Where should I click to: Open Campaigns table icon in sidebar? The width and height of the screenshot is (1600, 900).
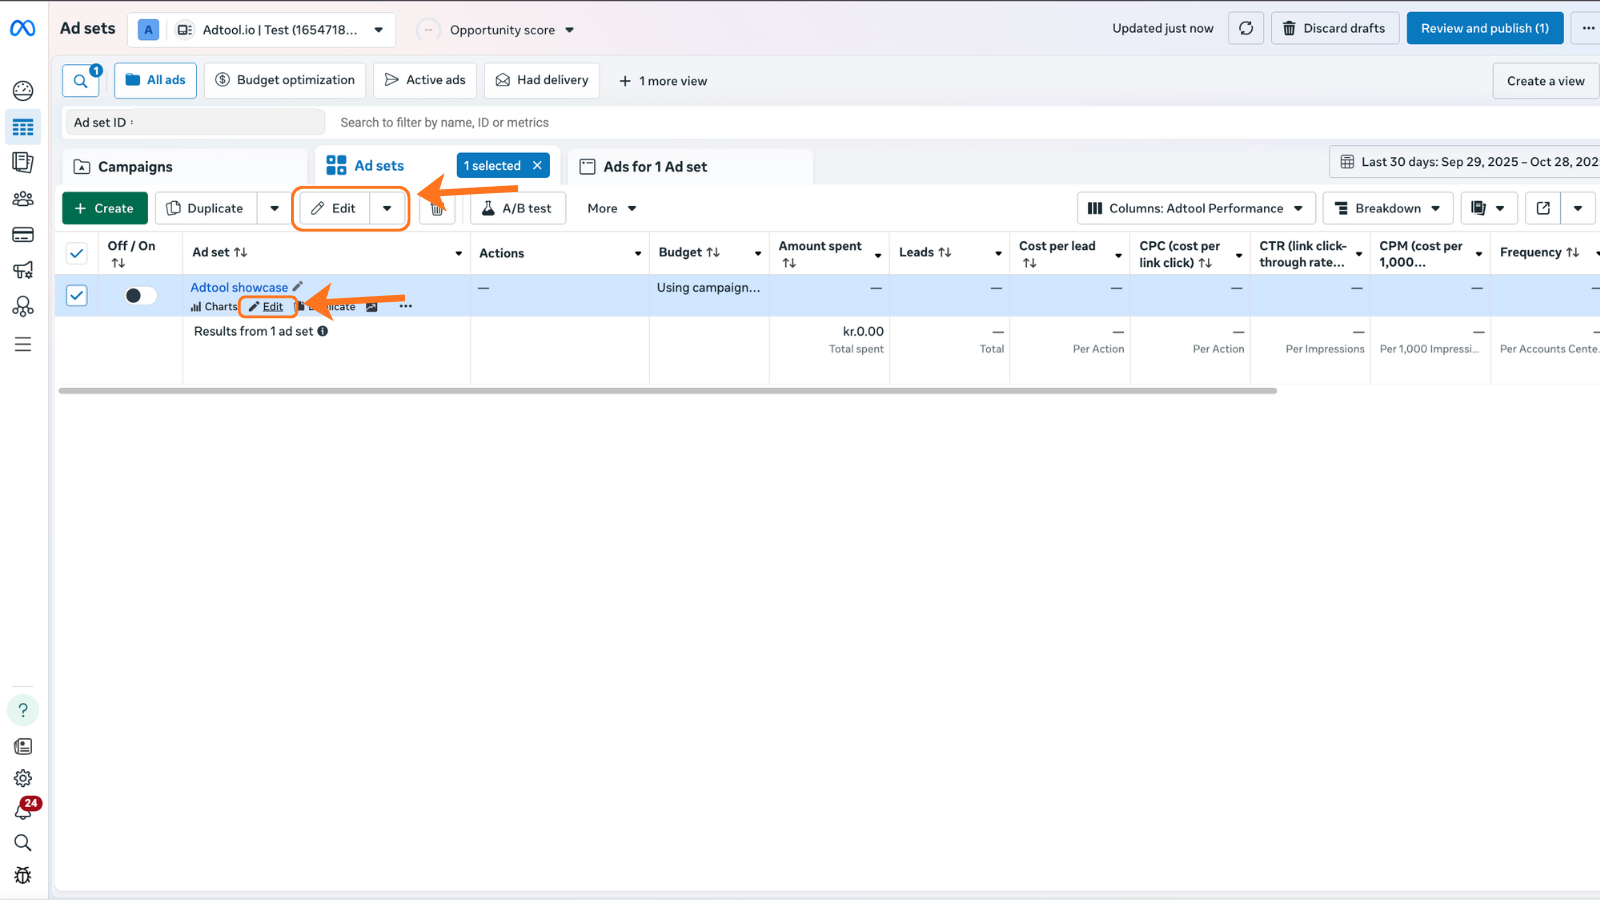click(x=23, y=127)
